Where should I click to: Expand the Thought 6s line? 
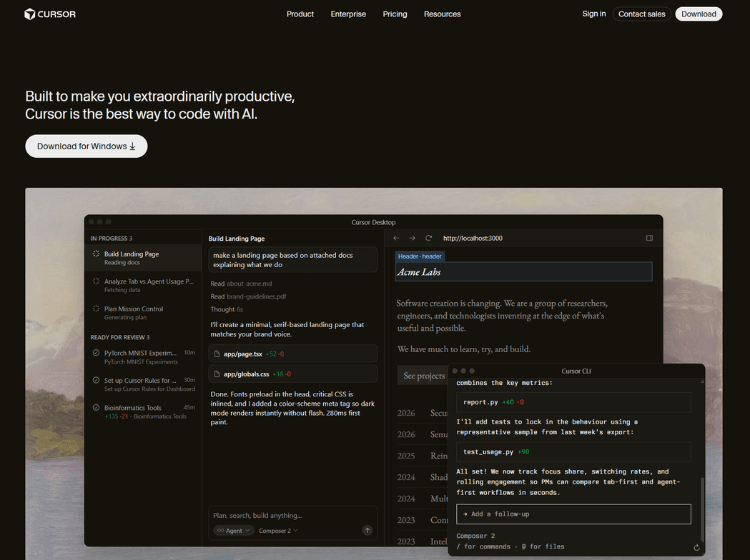[227, 309]
